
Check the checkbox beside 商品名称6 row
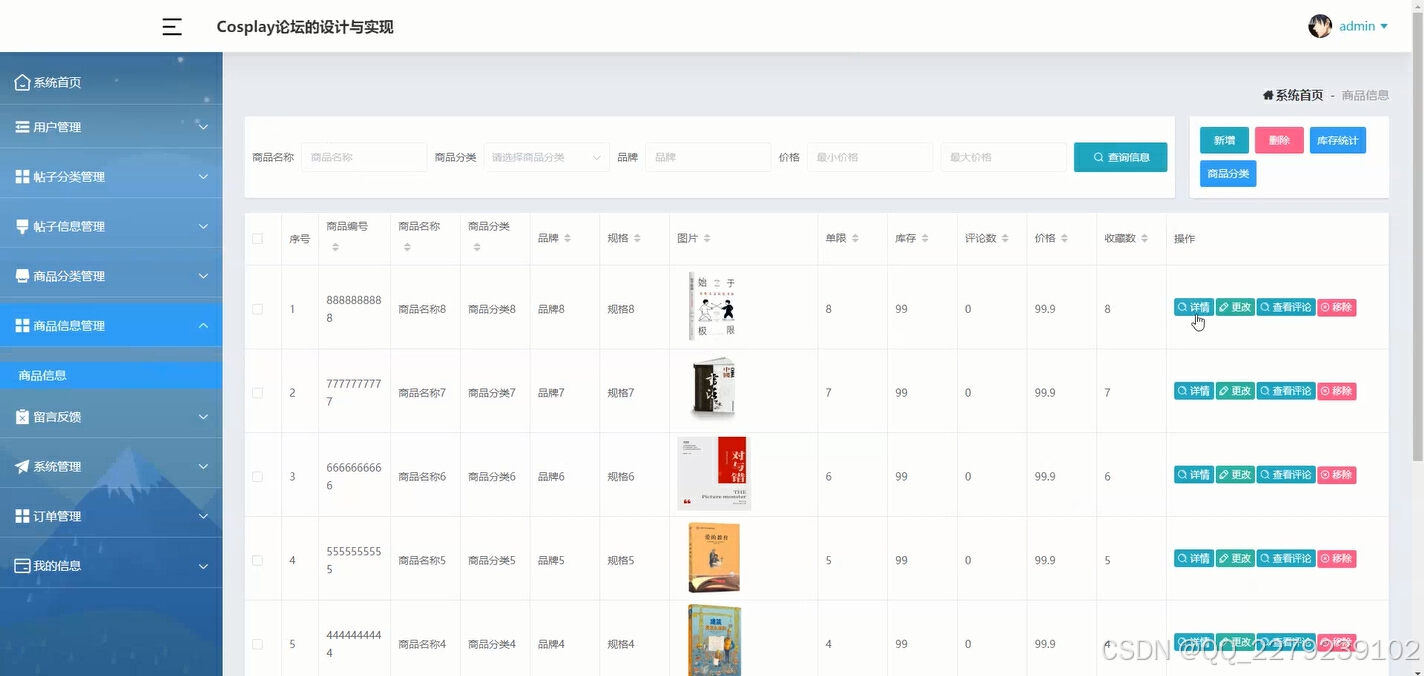pyautogui.click(x=257, y=476)
